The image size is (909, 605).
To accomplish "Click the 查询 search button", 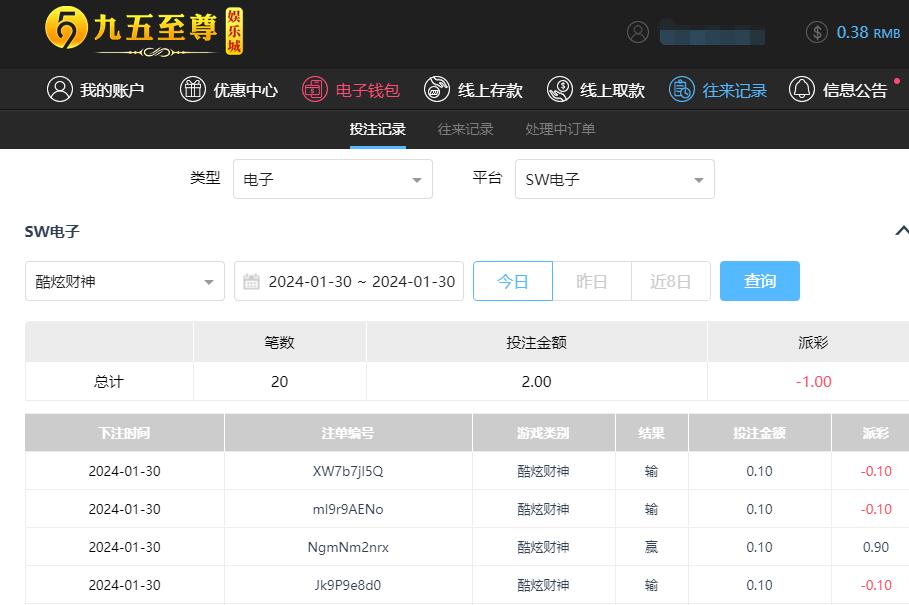I will pyautogui.click(x=759, y=281).
